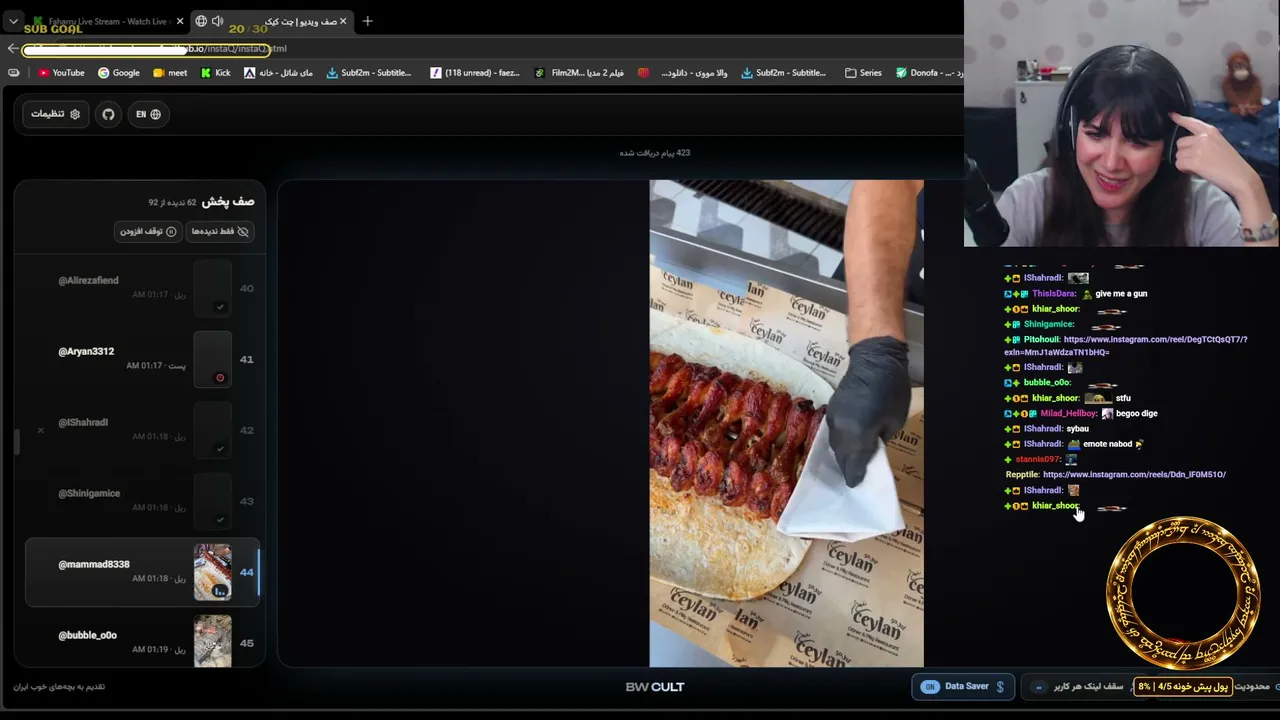1280x720 pixels.
Task: Select @bubble_o0o queue item 45
Action: pos(142,642)
